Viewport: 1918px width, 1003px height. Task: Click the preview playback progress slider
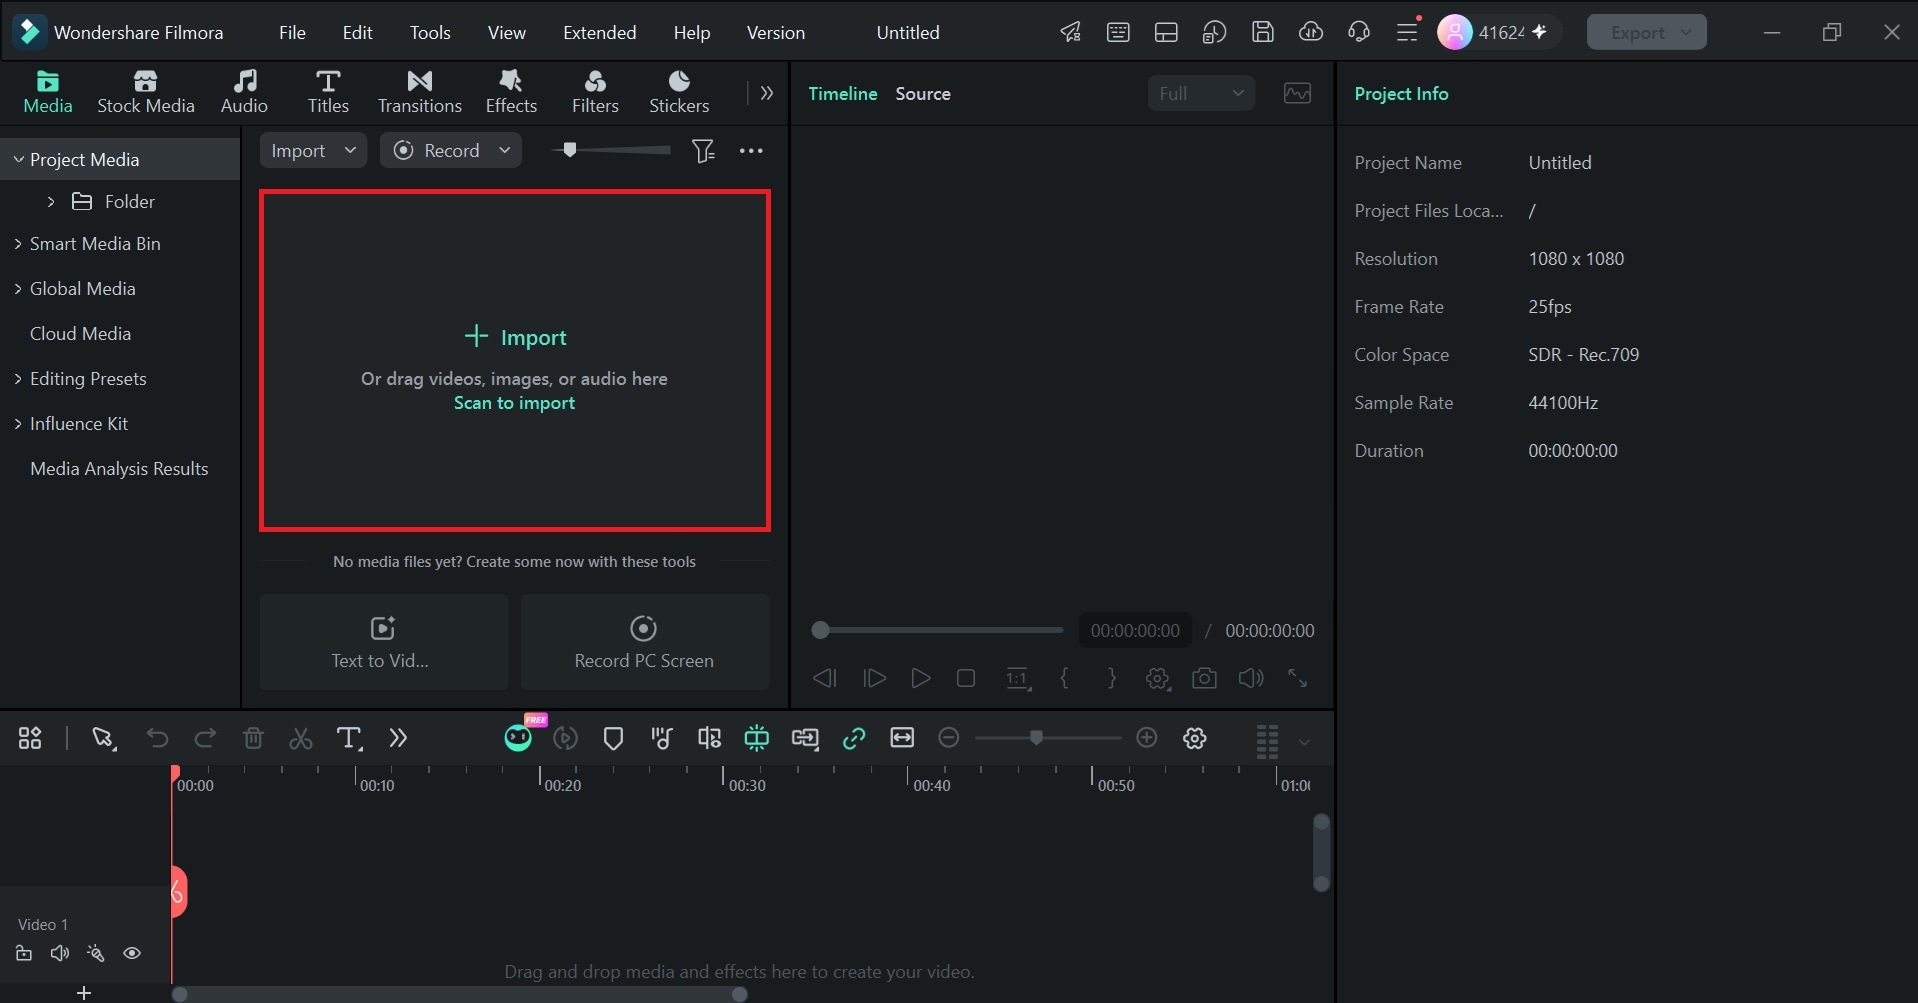(x=937, y=630)
